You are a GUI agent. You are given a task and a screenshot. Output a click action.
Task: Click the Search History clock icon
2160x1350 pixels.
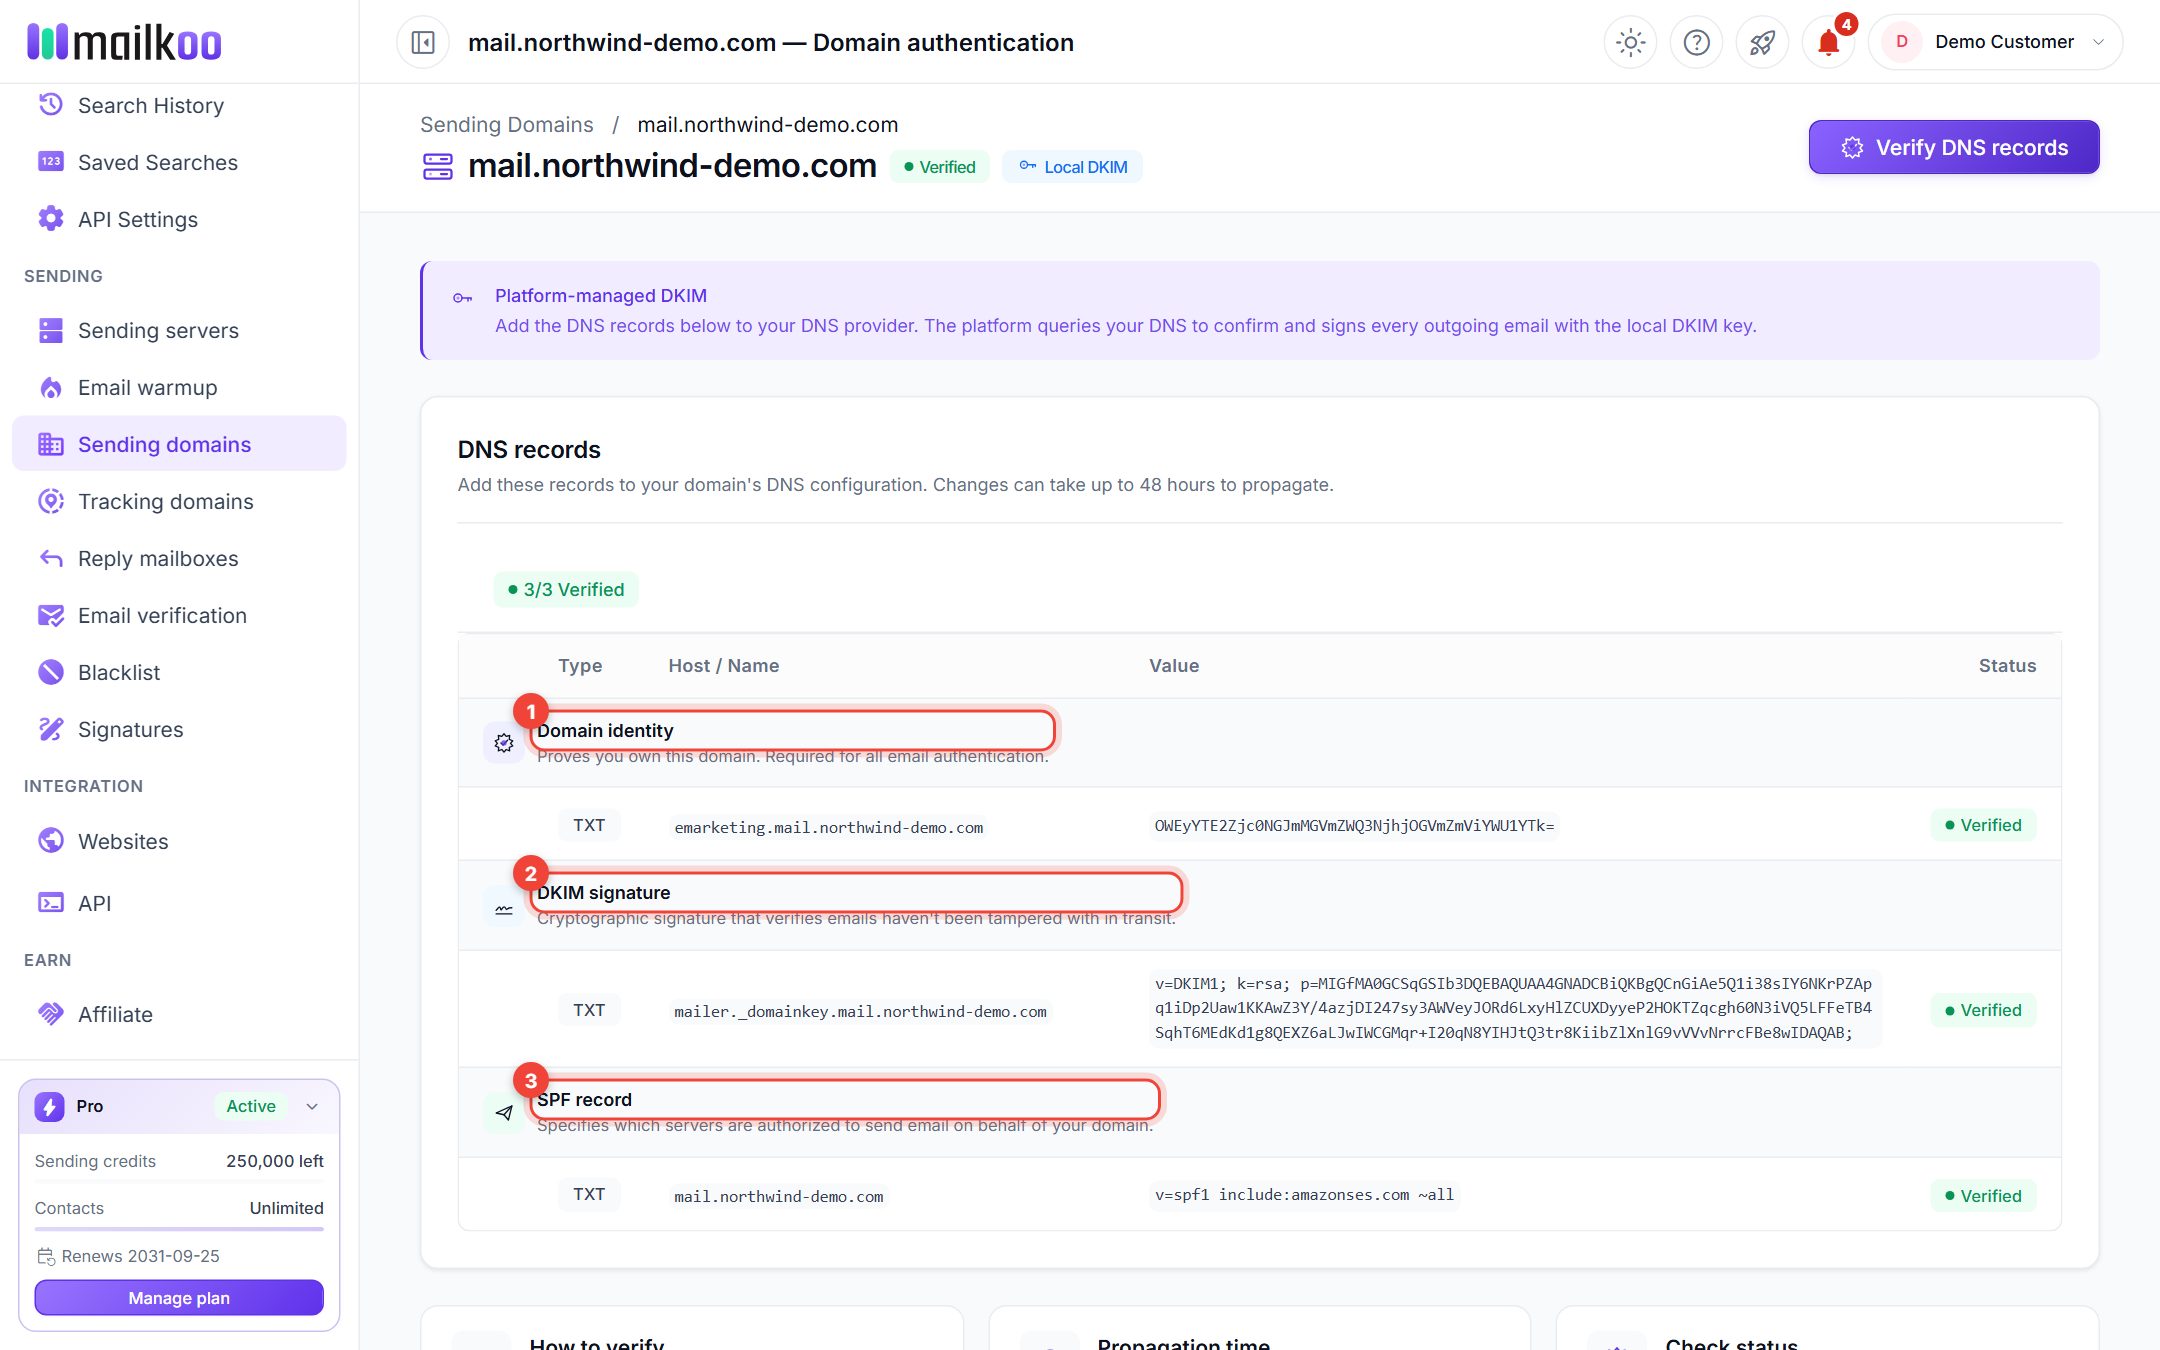pyautogui.click(x=50, y=105)
